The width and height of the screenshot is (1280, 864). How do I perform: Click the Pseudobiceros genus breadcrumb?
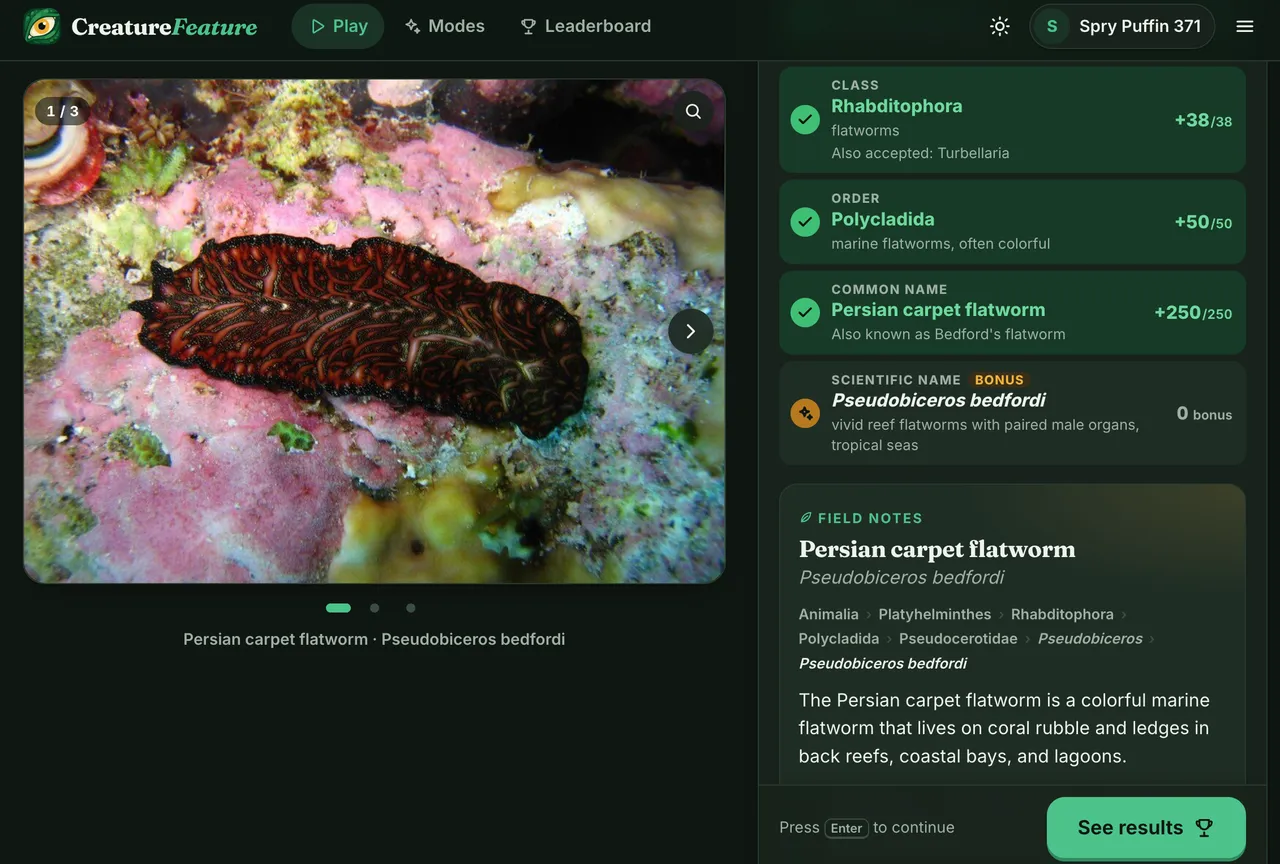(1090, 638)
